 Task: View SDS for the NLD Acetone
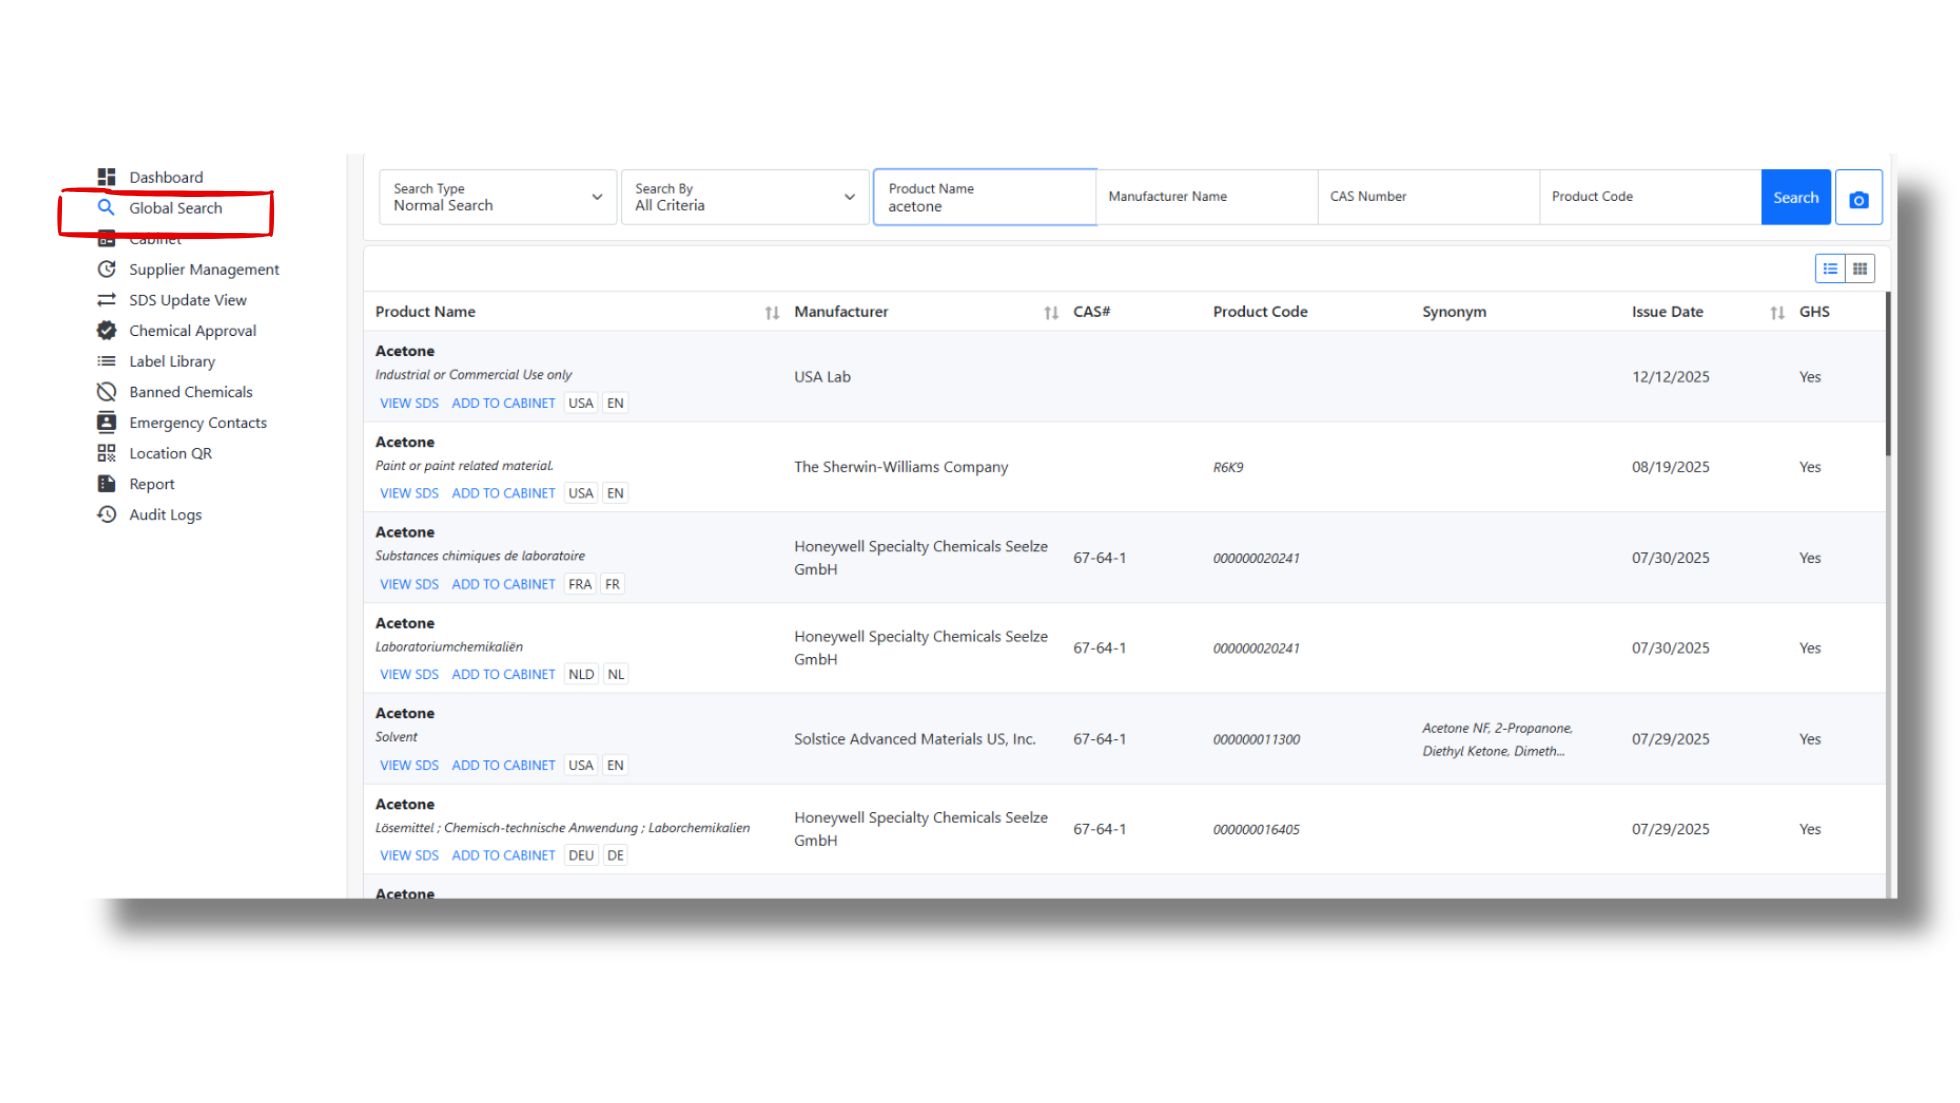pos(409,674)
